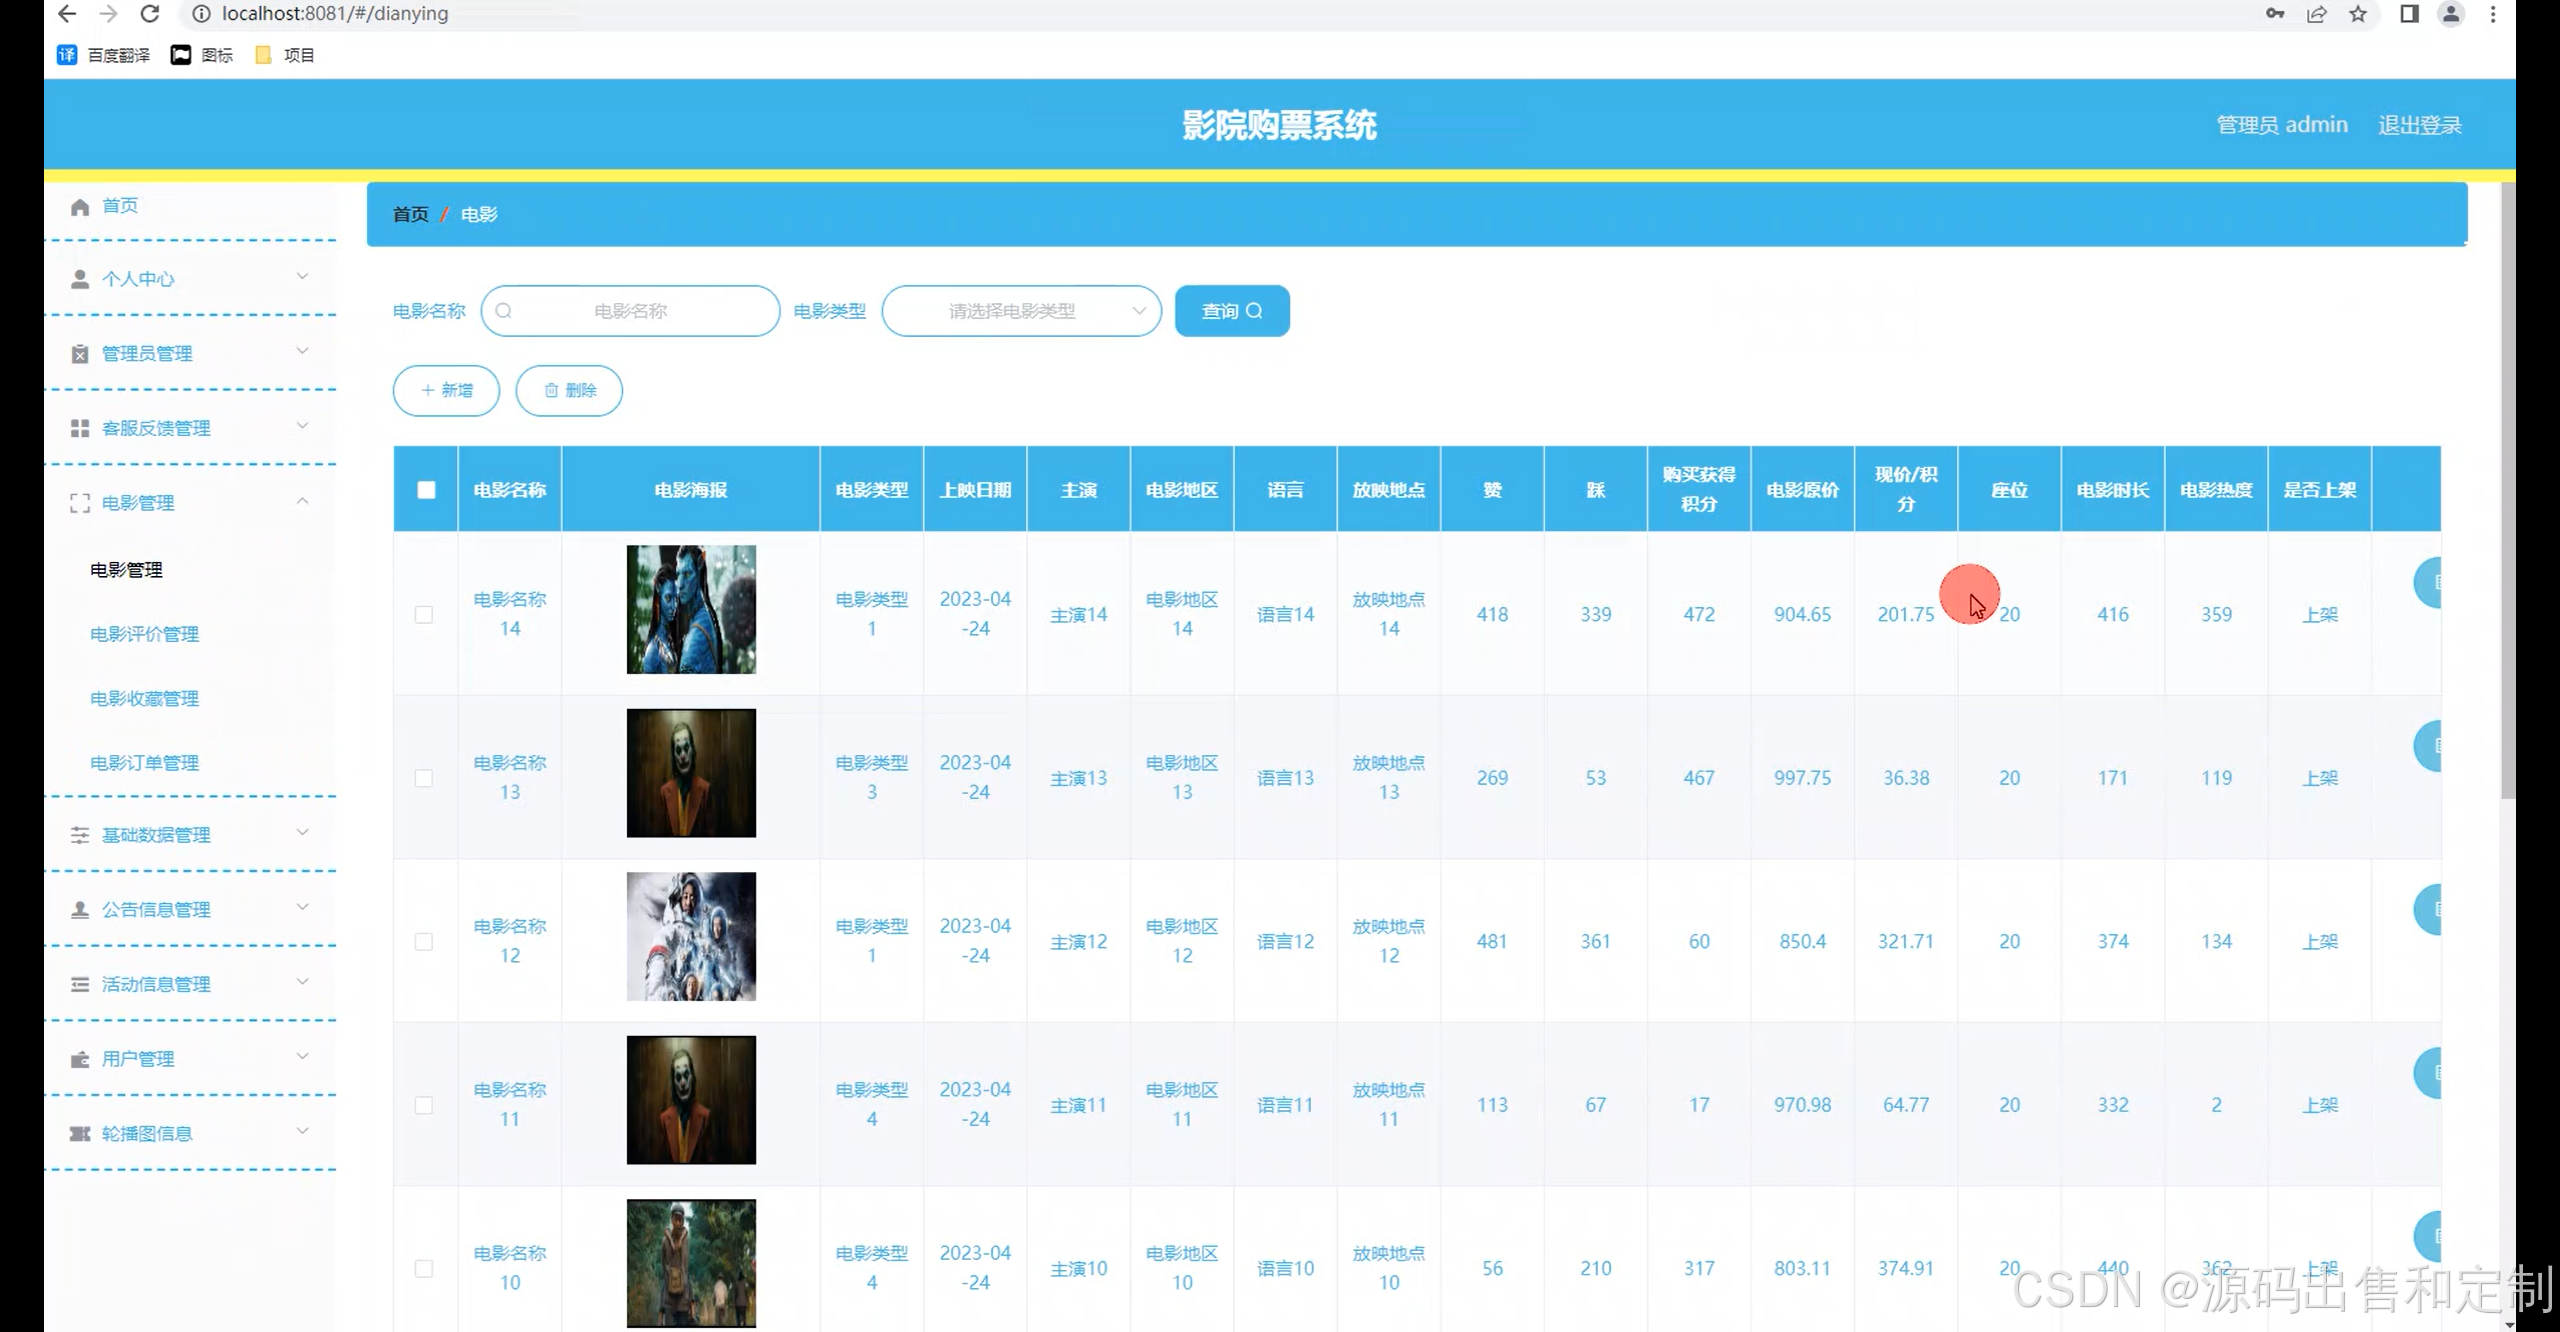This screenshot has height=1332, width=2560.
Task: Click the browser reload icon
Action: (x=150, y=14)
